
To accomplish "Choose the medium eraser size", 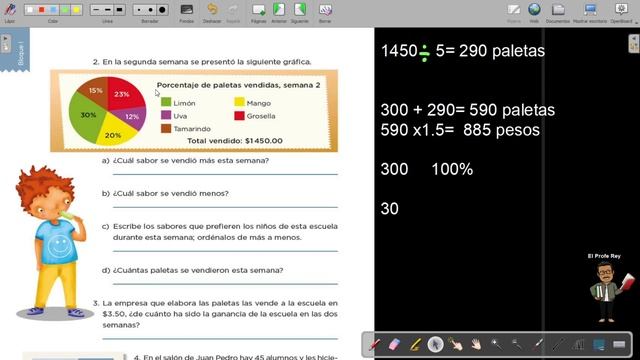I will click(x=151, y=10).
